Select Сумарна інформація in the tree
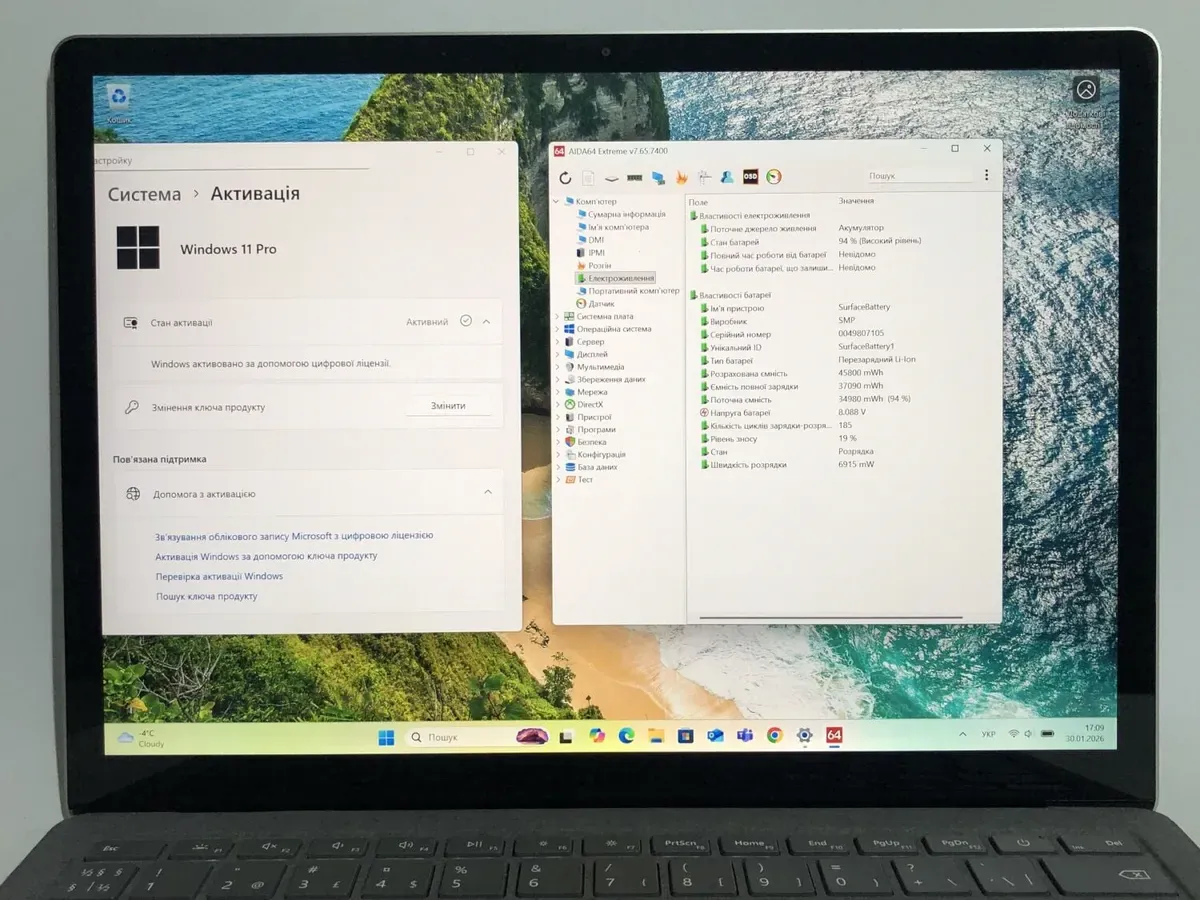Viewport: 1200px width, 900px height. (x=626, y=214)
